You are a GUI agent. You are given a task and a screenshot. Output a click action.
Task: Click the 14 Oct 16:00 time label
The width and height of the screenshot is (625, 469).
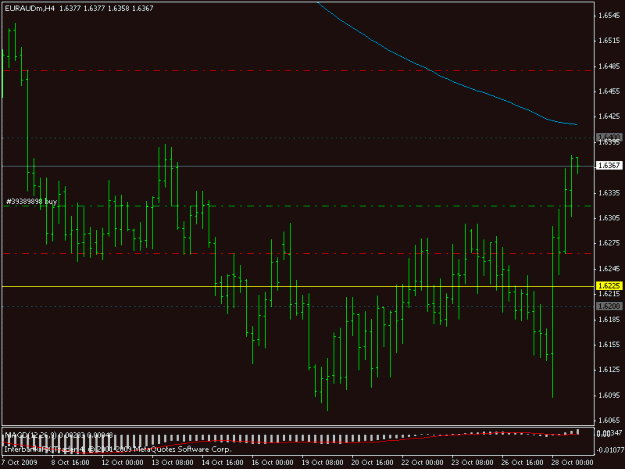pos(222,462)
